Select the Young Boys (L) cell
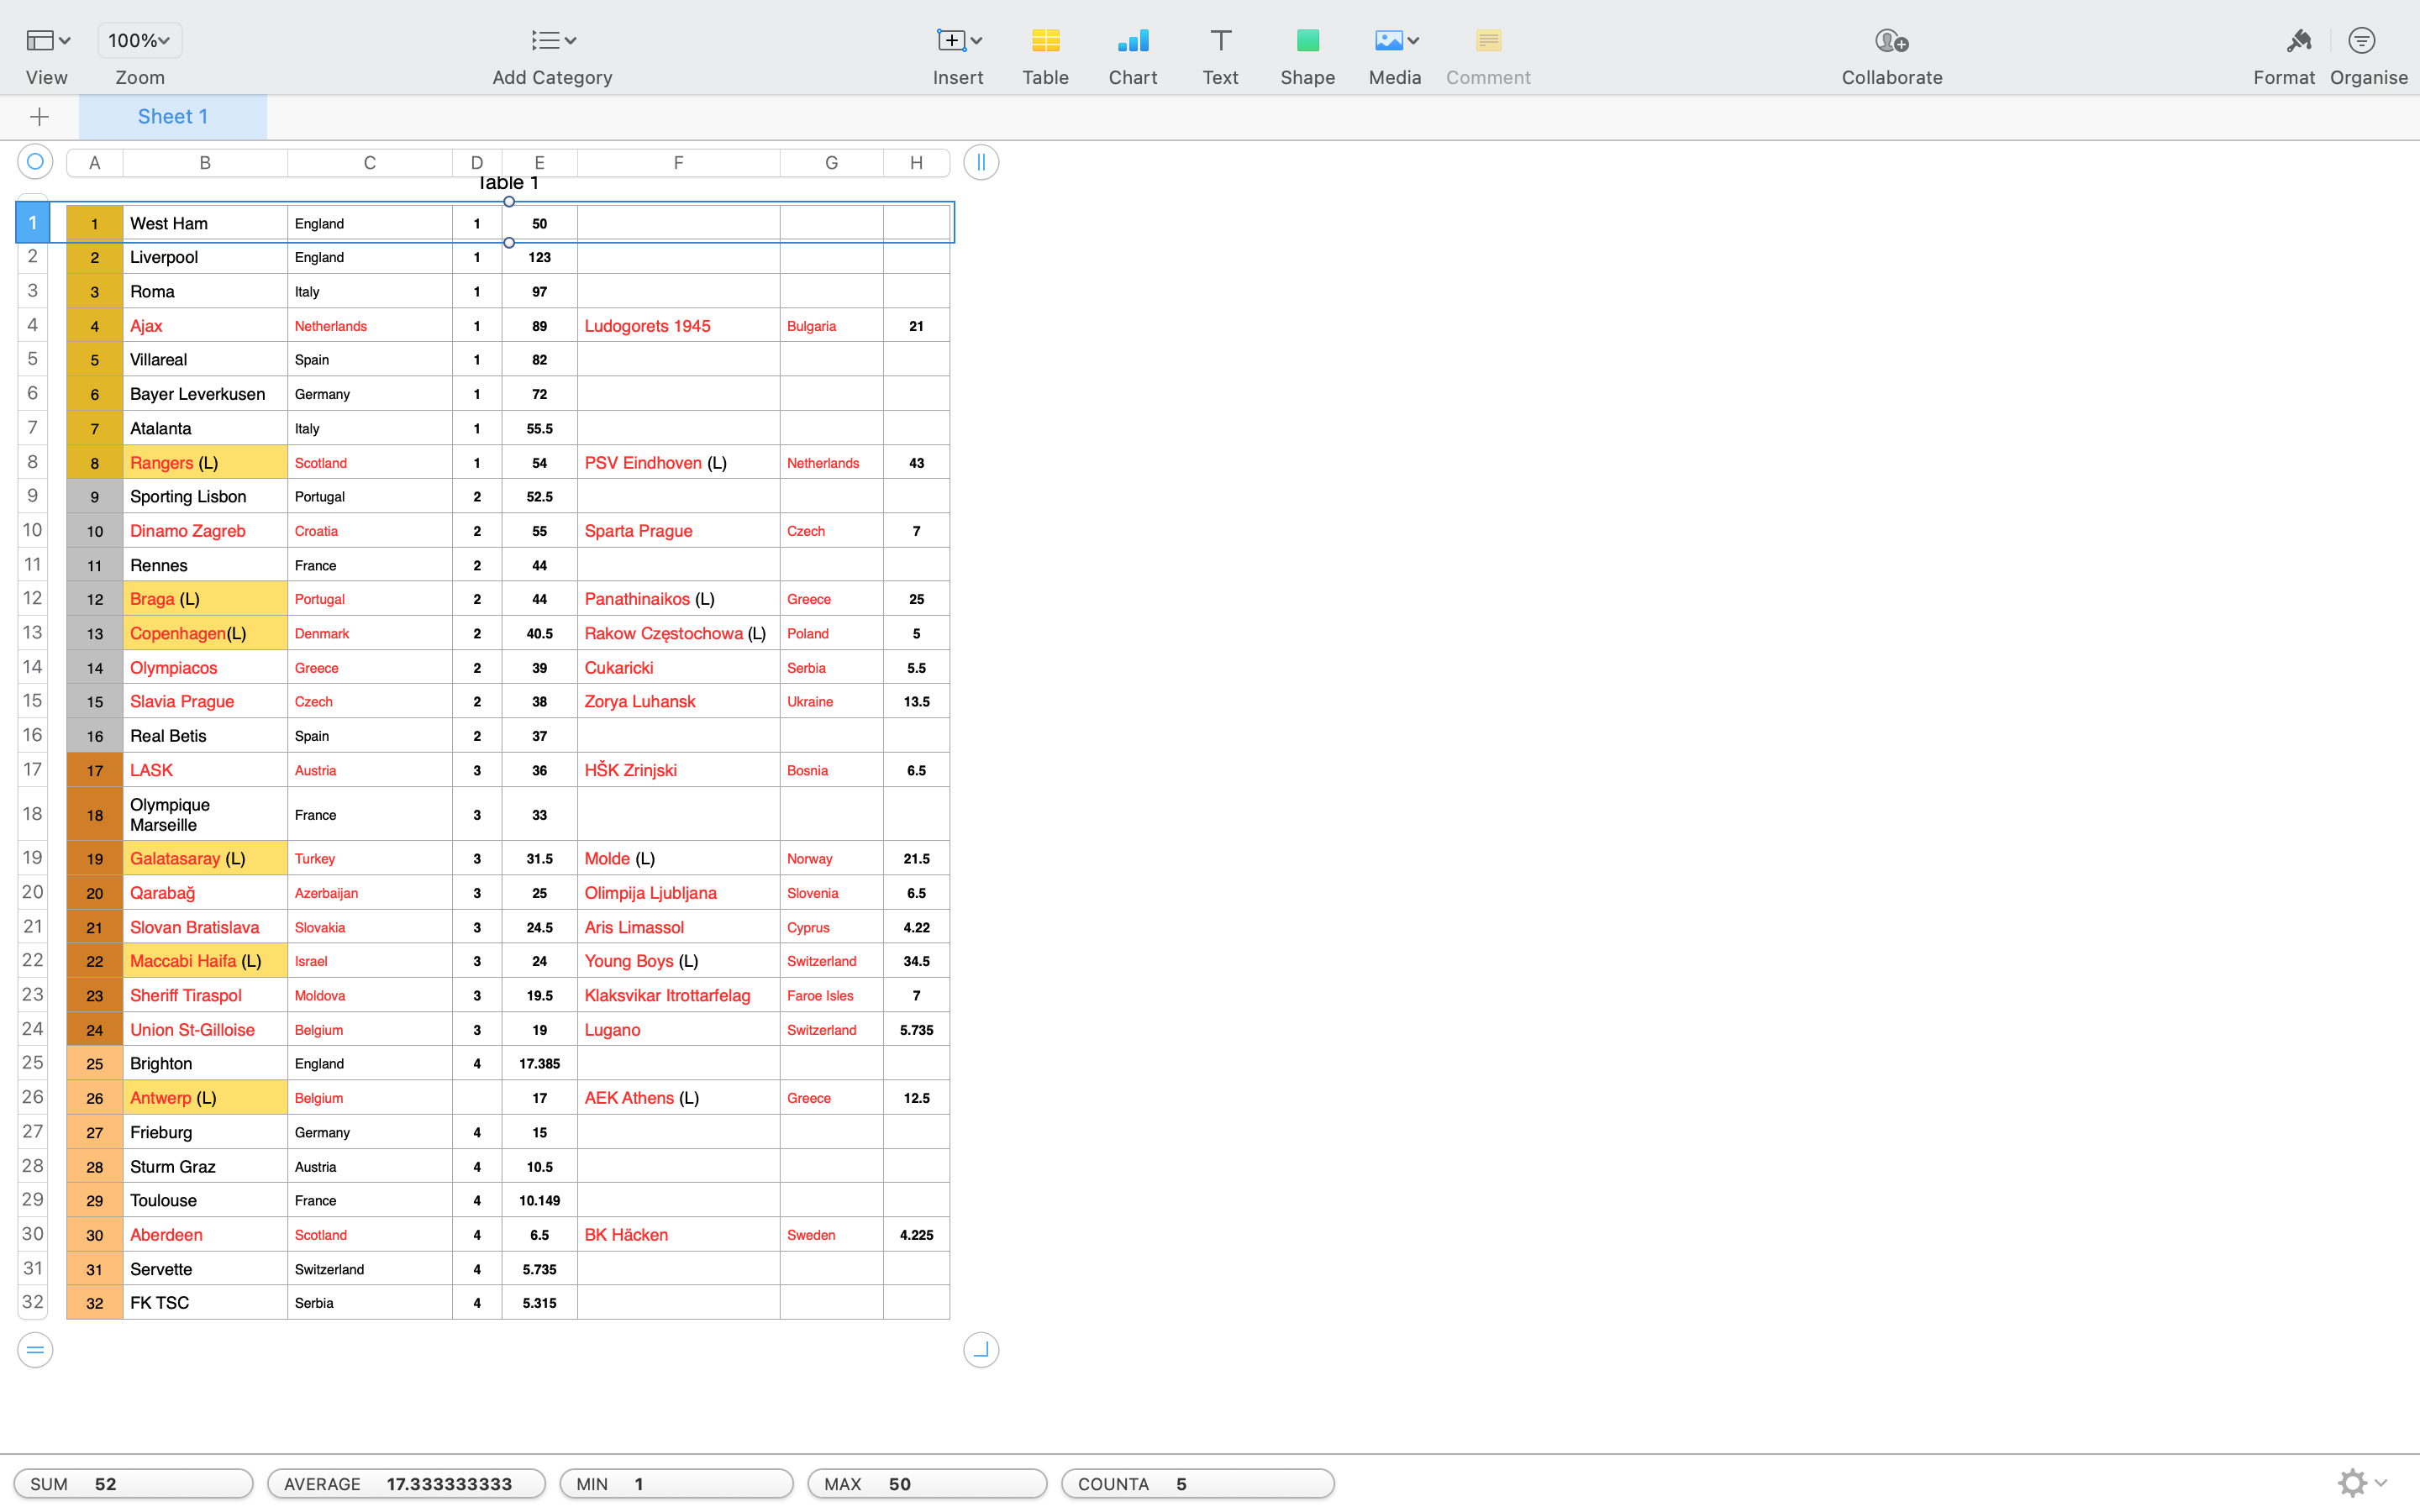 click(678, 961)
